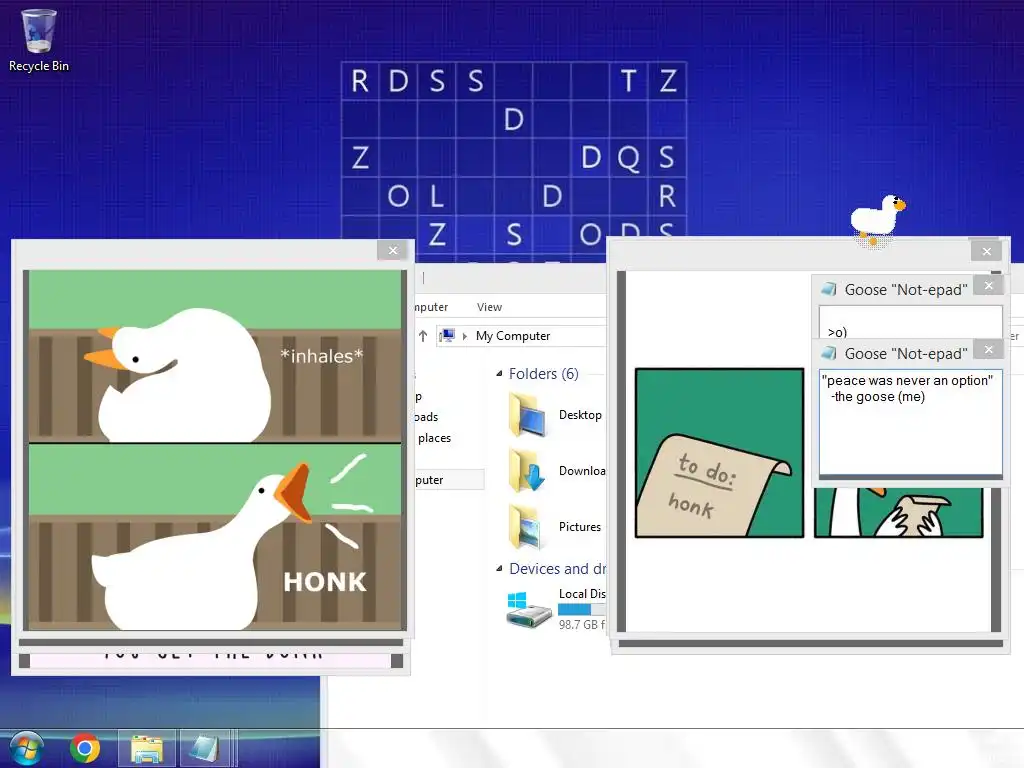Click the upper Not-epad title icon
Screen dimensions: 1024x768
point(829,289)
